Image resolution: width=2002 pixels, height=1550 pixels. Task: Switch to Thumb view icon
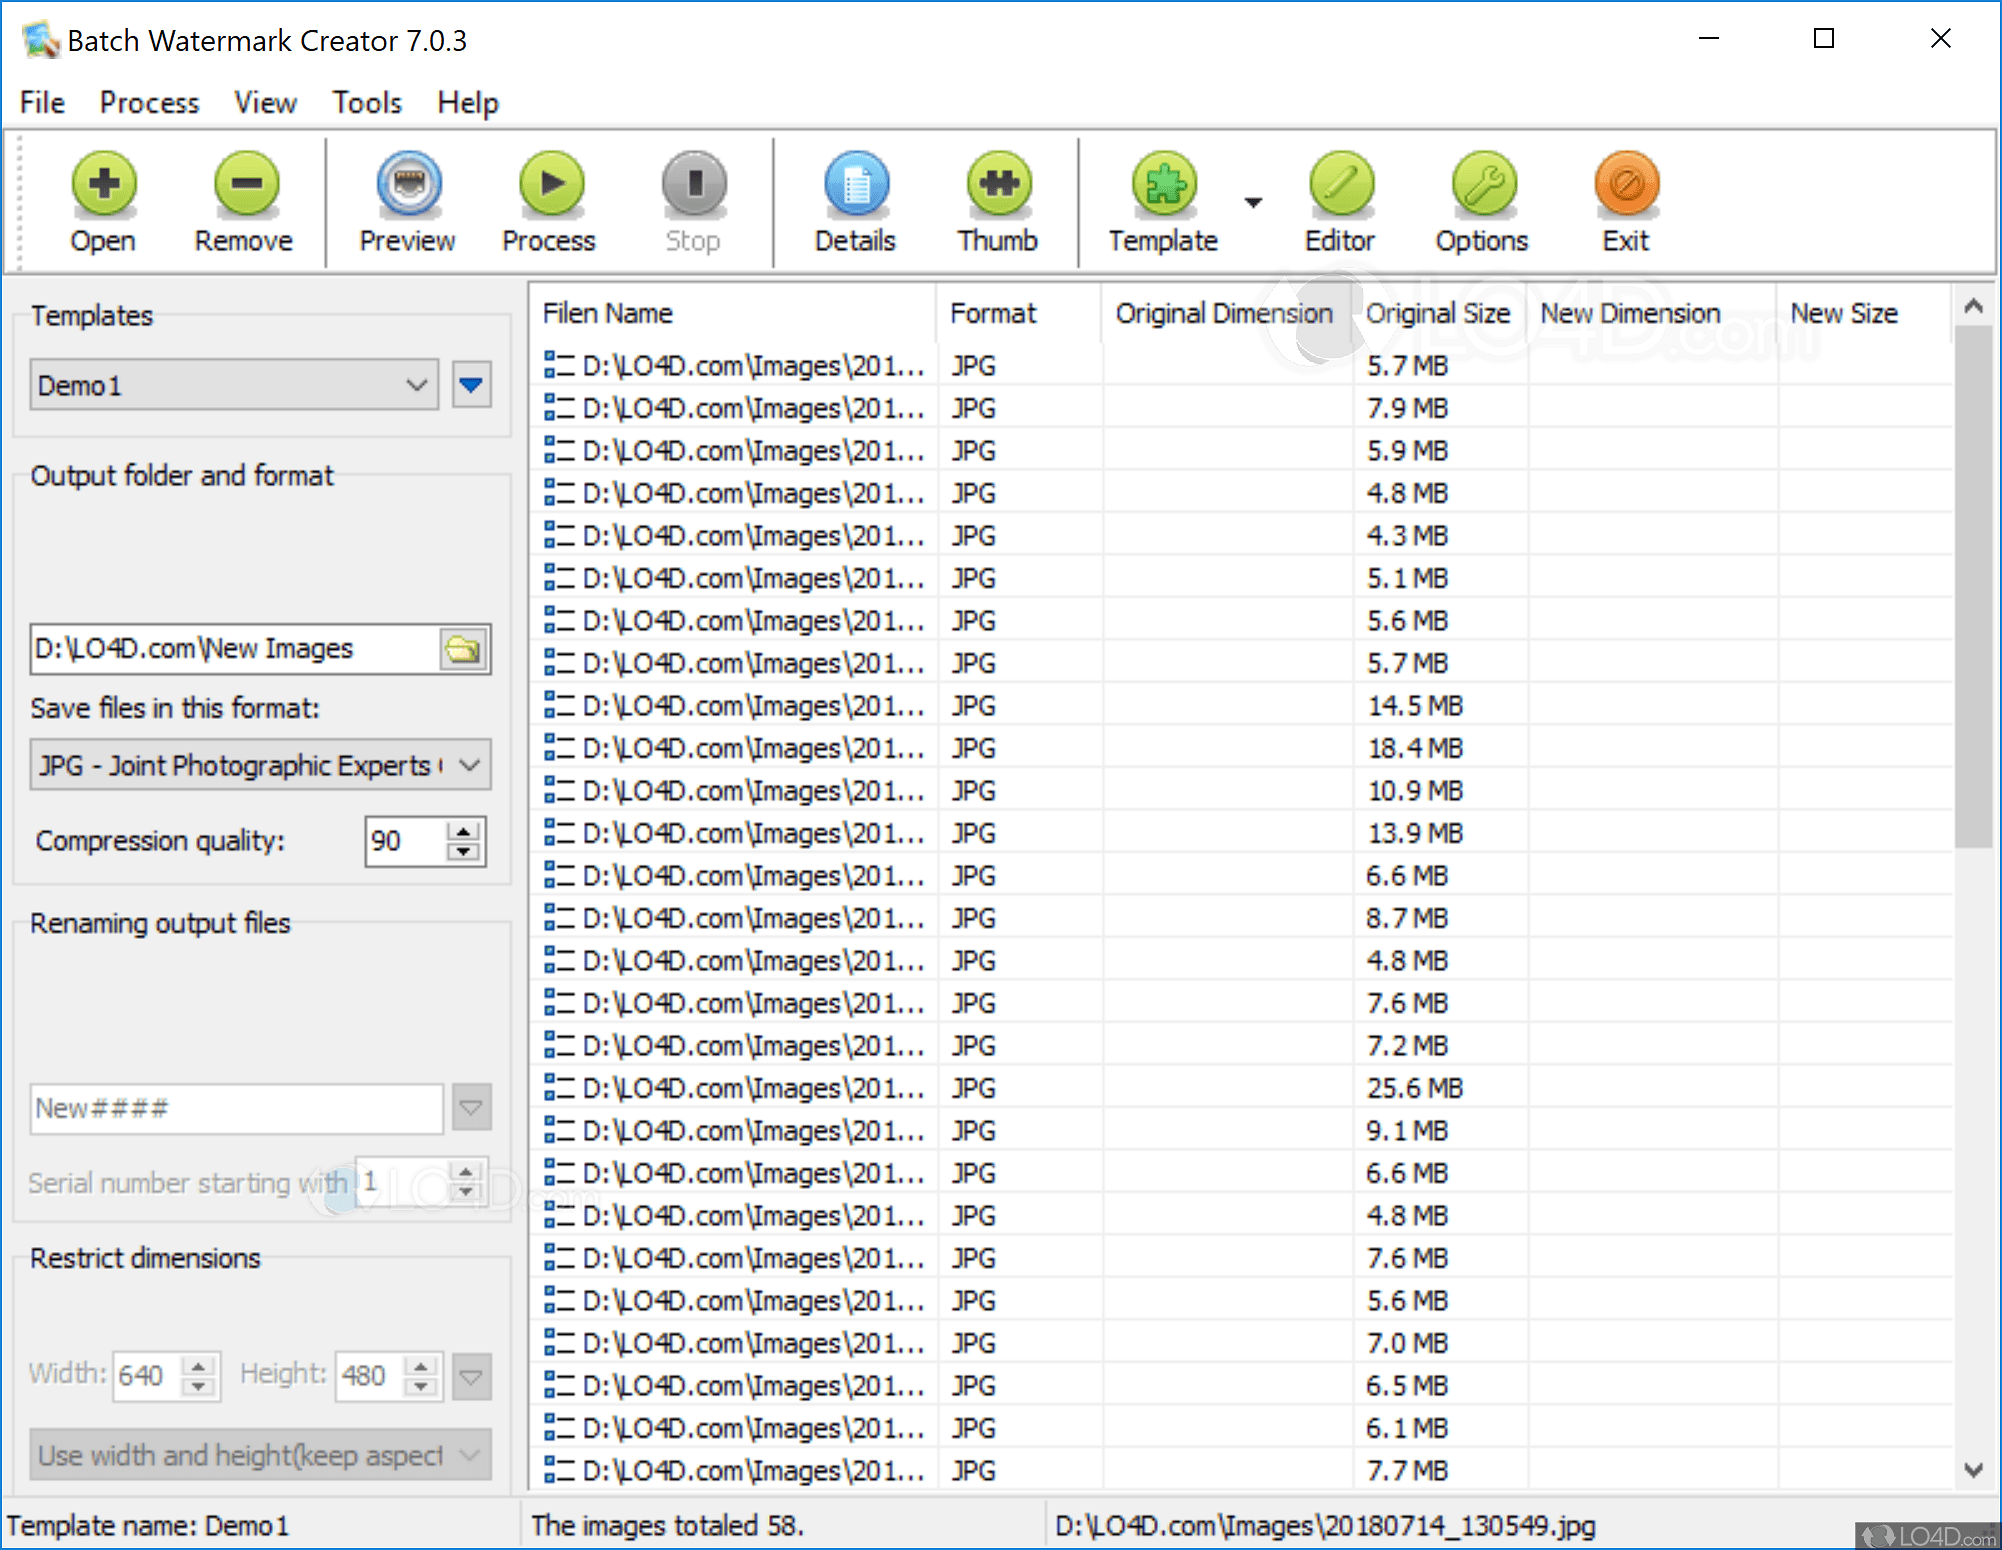[998, 185]
